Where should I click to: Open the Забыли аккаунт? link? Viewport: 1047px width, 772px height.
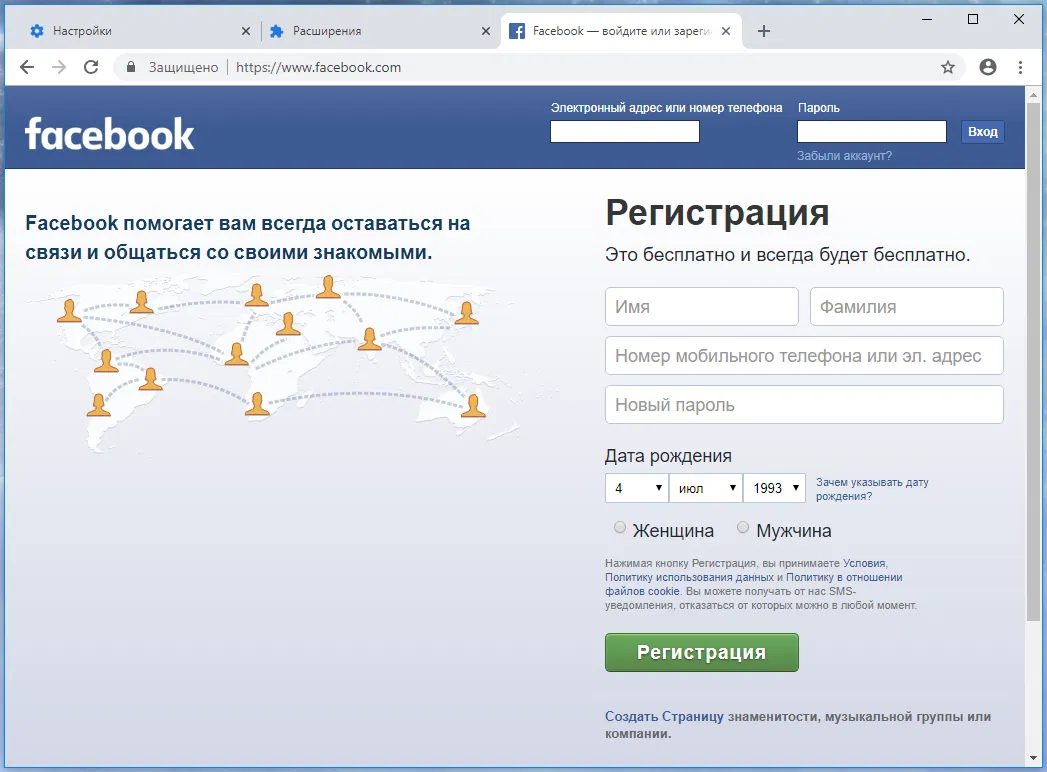point(844,156)
